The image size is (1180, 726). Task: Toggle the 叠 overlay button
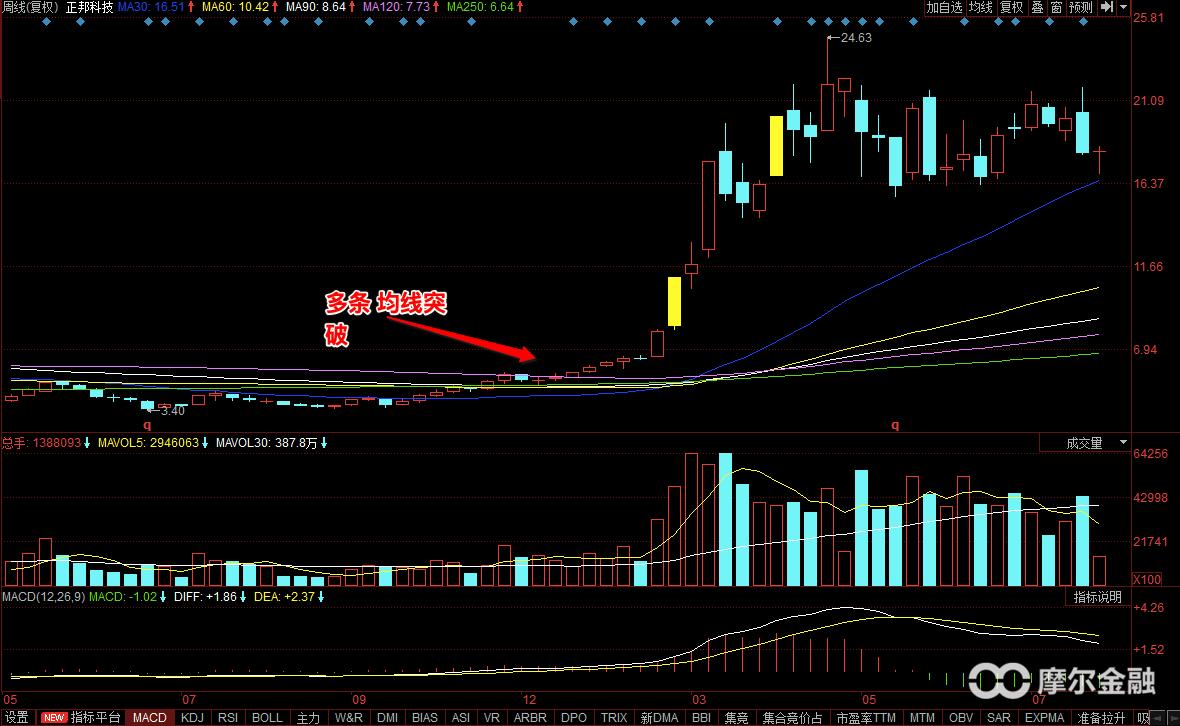coord(1037,7)
